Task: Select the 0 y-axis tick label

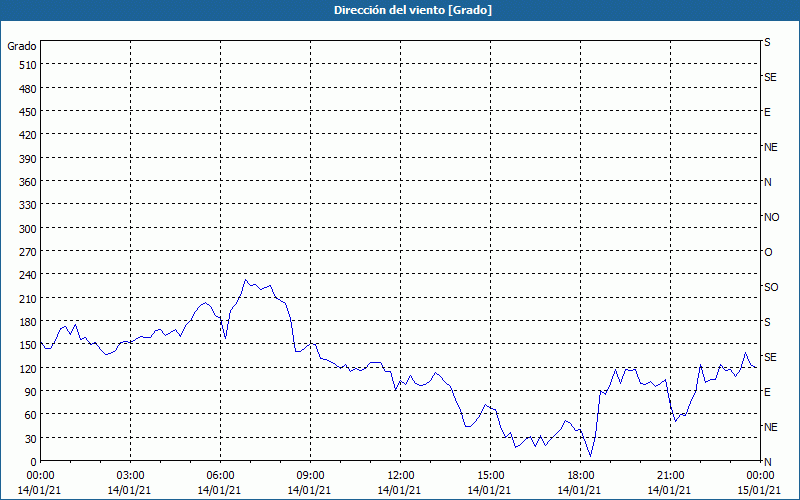Action: point(34,462)
